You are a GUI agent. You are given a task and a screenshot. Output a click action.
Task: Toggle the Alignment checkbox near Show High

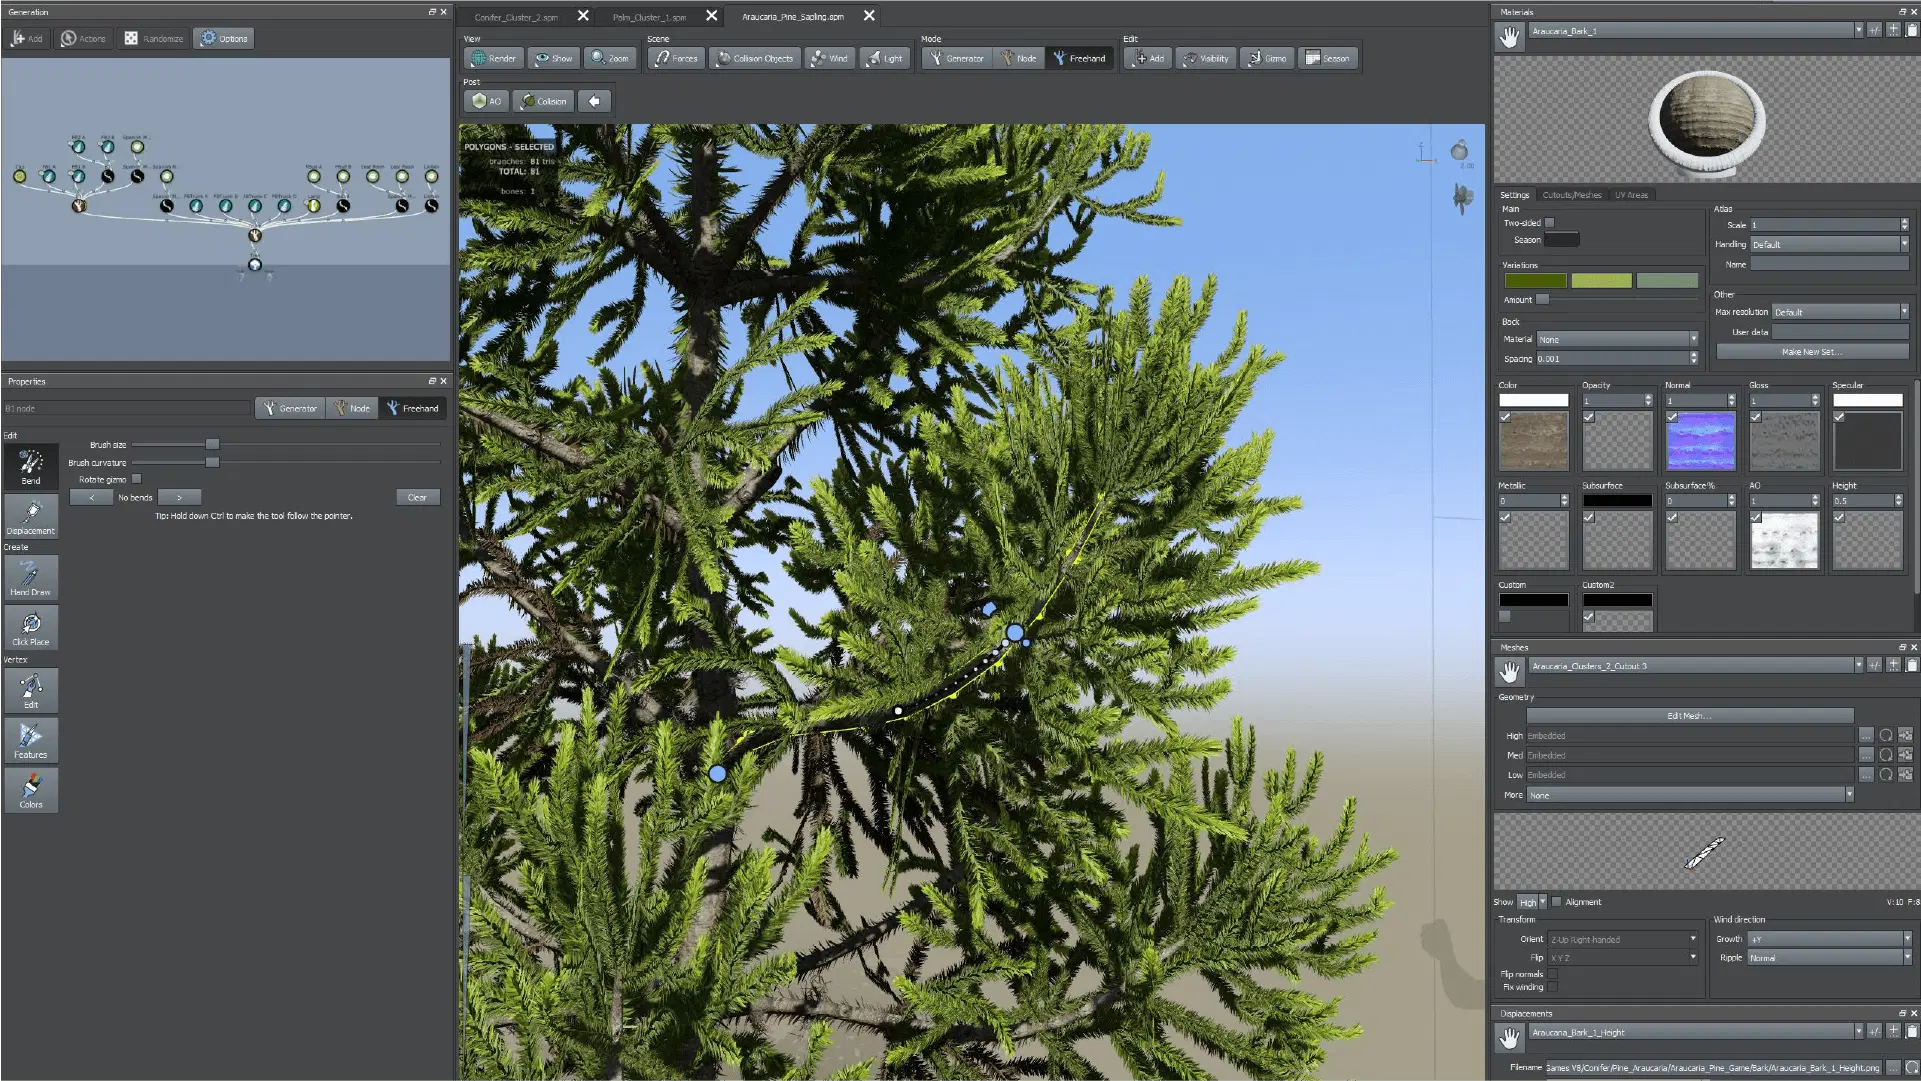[1557, 901]
